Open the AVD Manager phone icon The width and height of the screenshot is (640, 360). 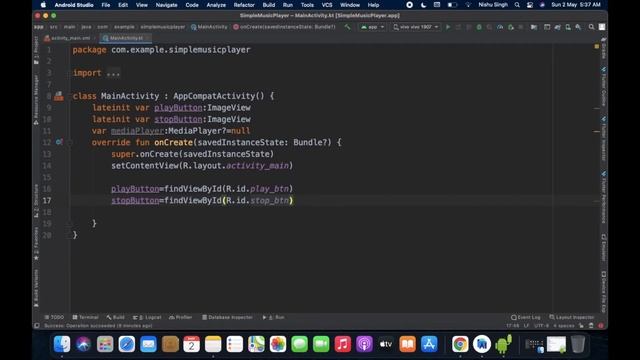pyautogui.click(x=568, y=27)
